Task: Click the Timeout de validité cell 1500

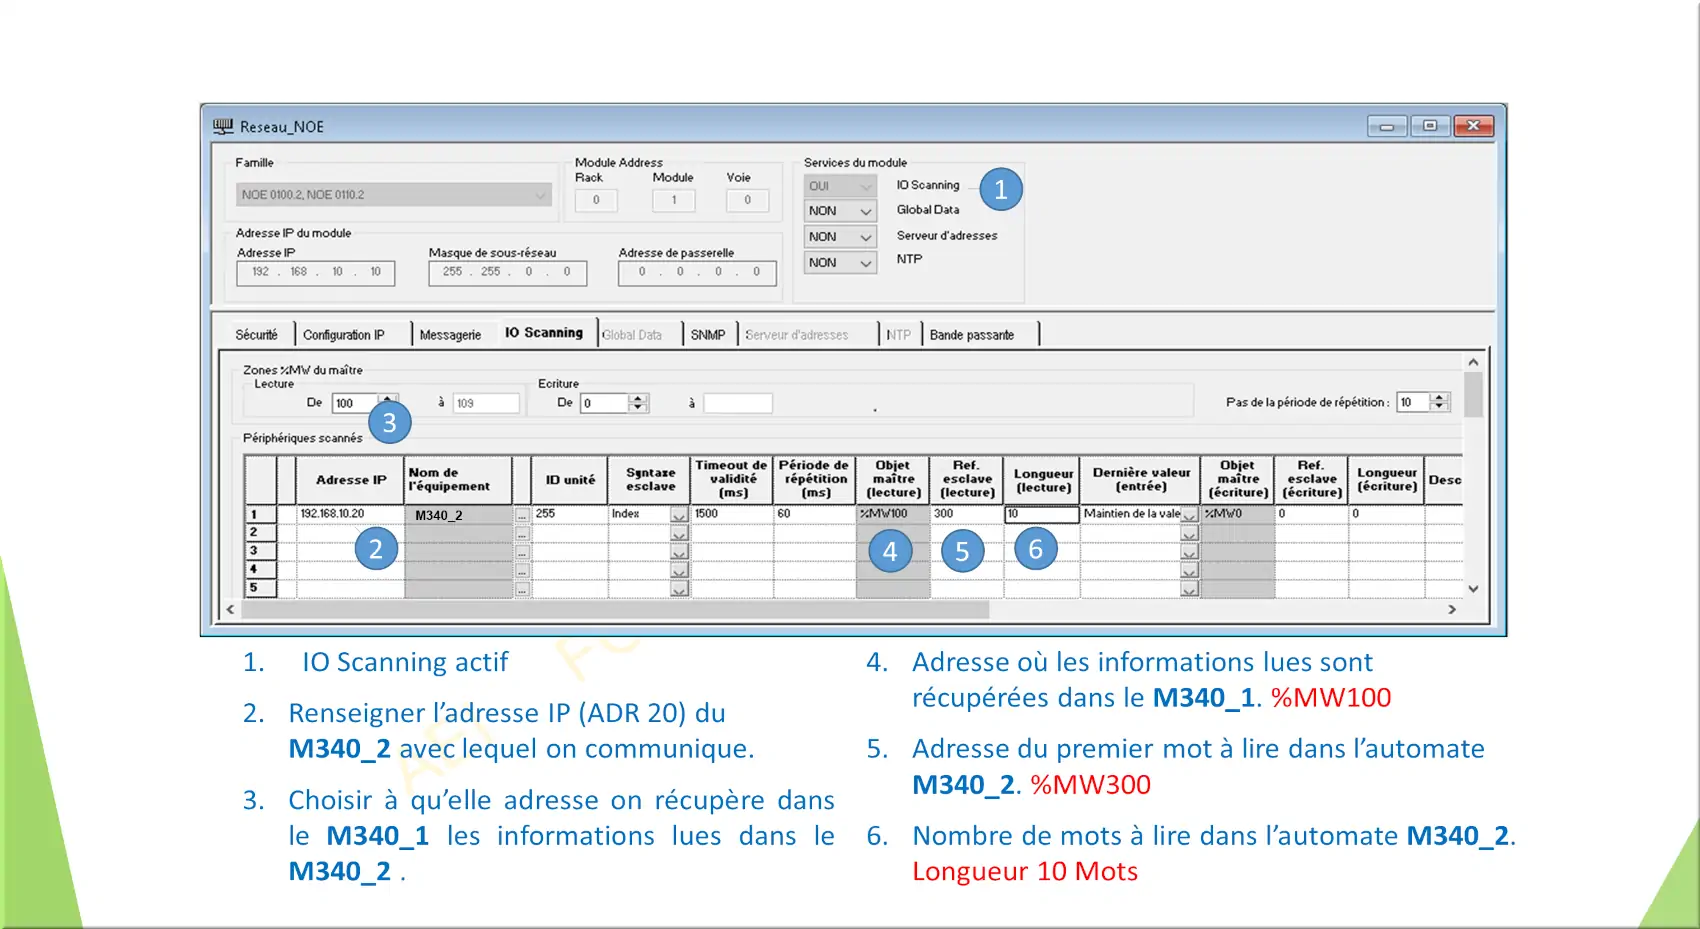Action: (x=732, y=514)
